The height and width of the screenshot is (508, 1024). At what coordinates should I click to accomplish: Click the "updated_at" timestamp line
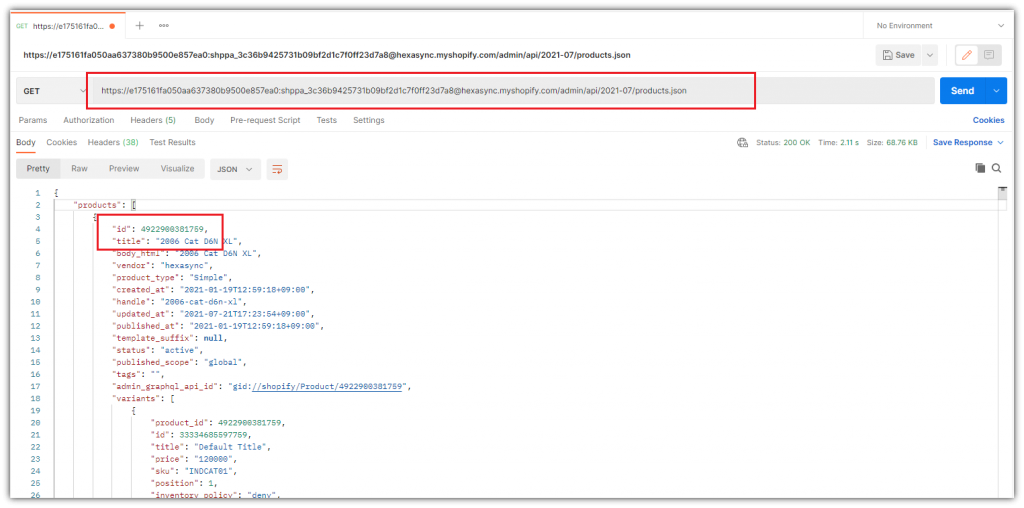(x=214, y=314)
